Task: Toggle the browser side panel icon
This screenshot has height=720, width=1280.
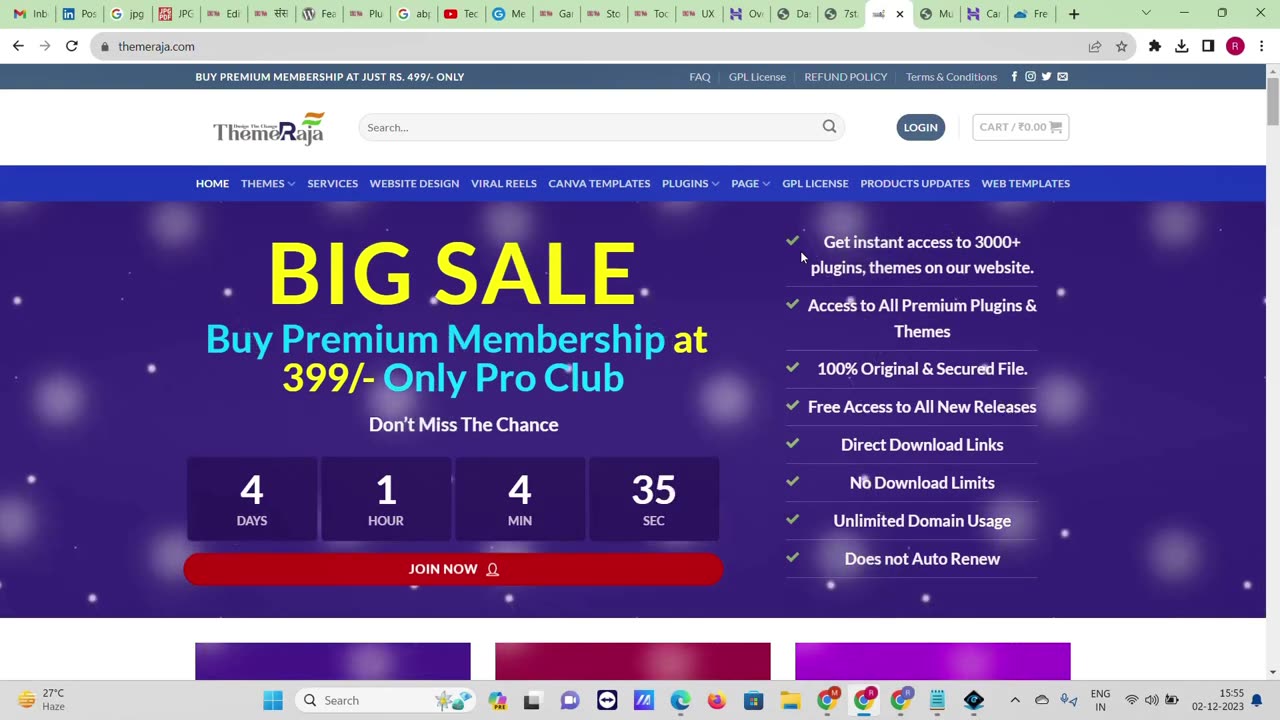Action: click(x=1208, y=46)
